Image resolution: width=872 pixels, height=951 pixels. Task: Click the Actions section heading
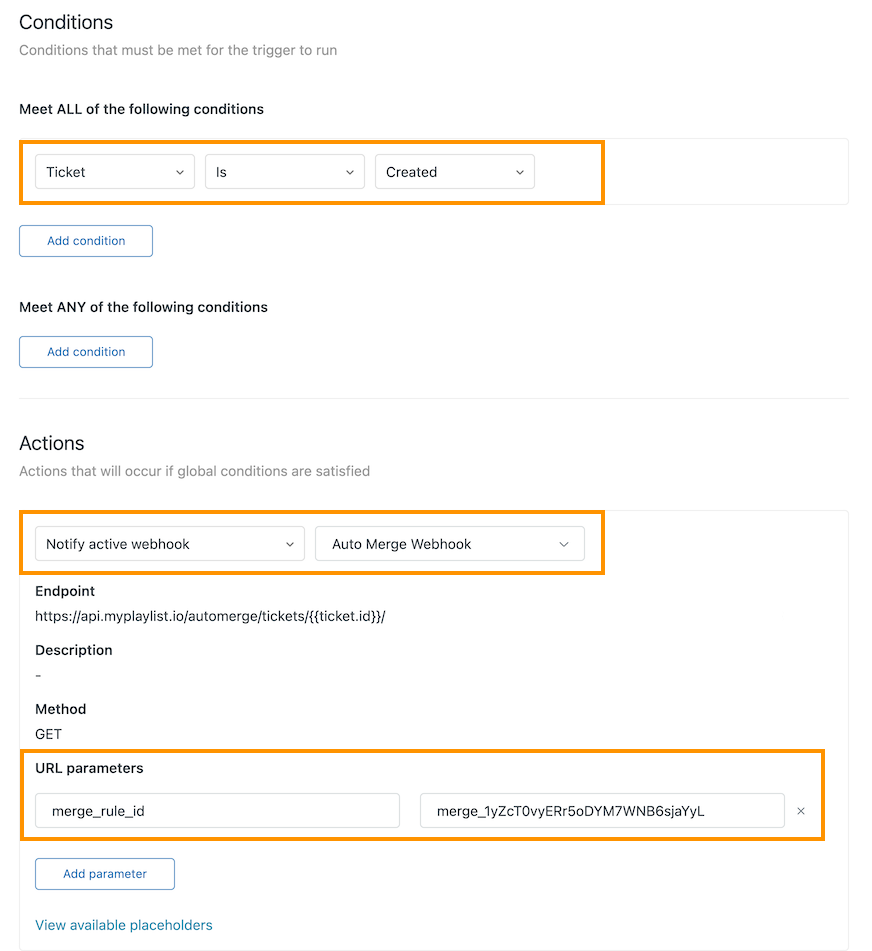[52, 443]
